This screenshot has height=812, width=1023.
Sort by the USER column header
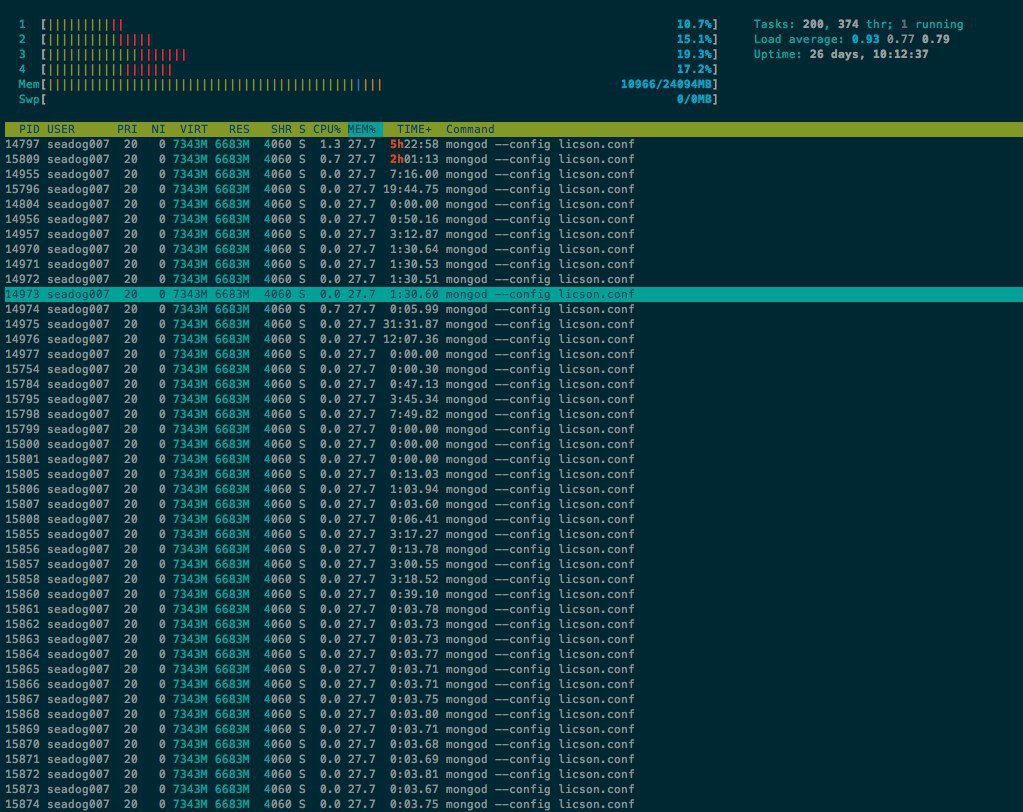61,129
